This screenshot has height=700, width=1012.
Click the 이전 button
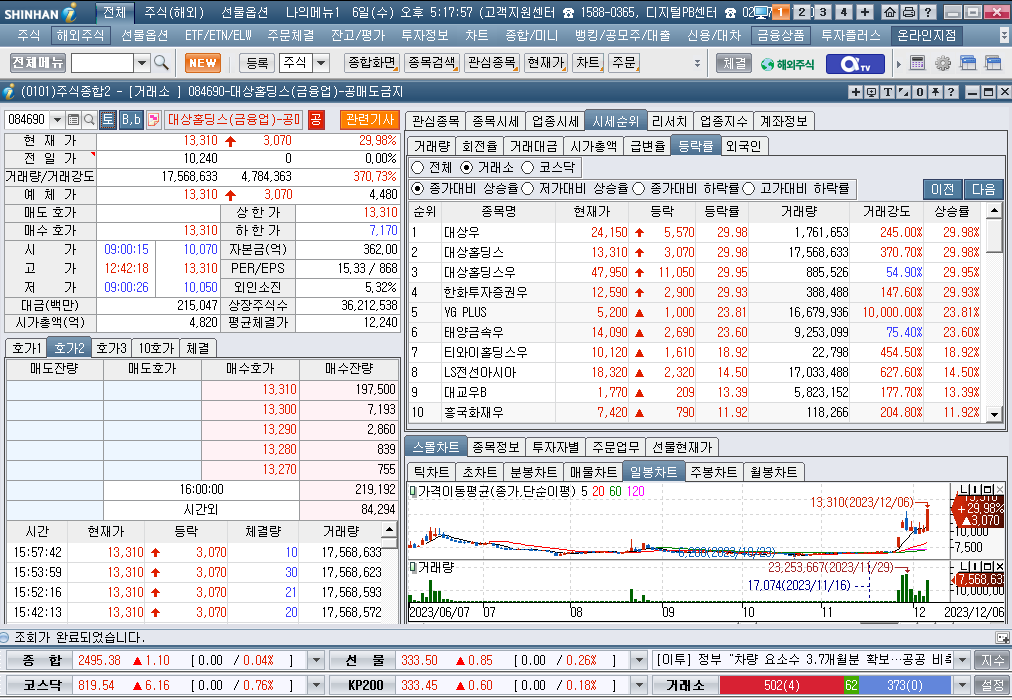point(942,189)
